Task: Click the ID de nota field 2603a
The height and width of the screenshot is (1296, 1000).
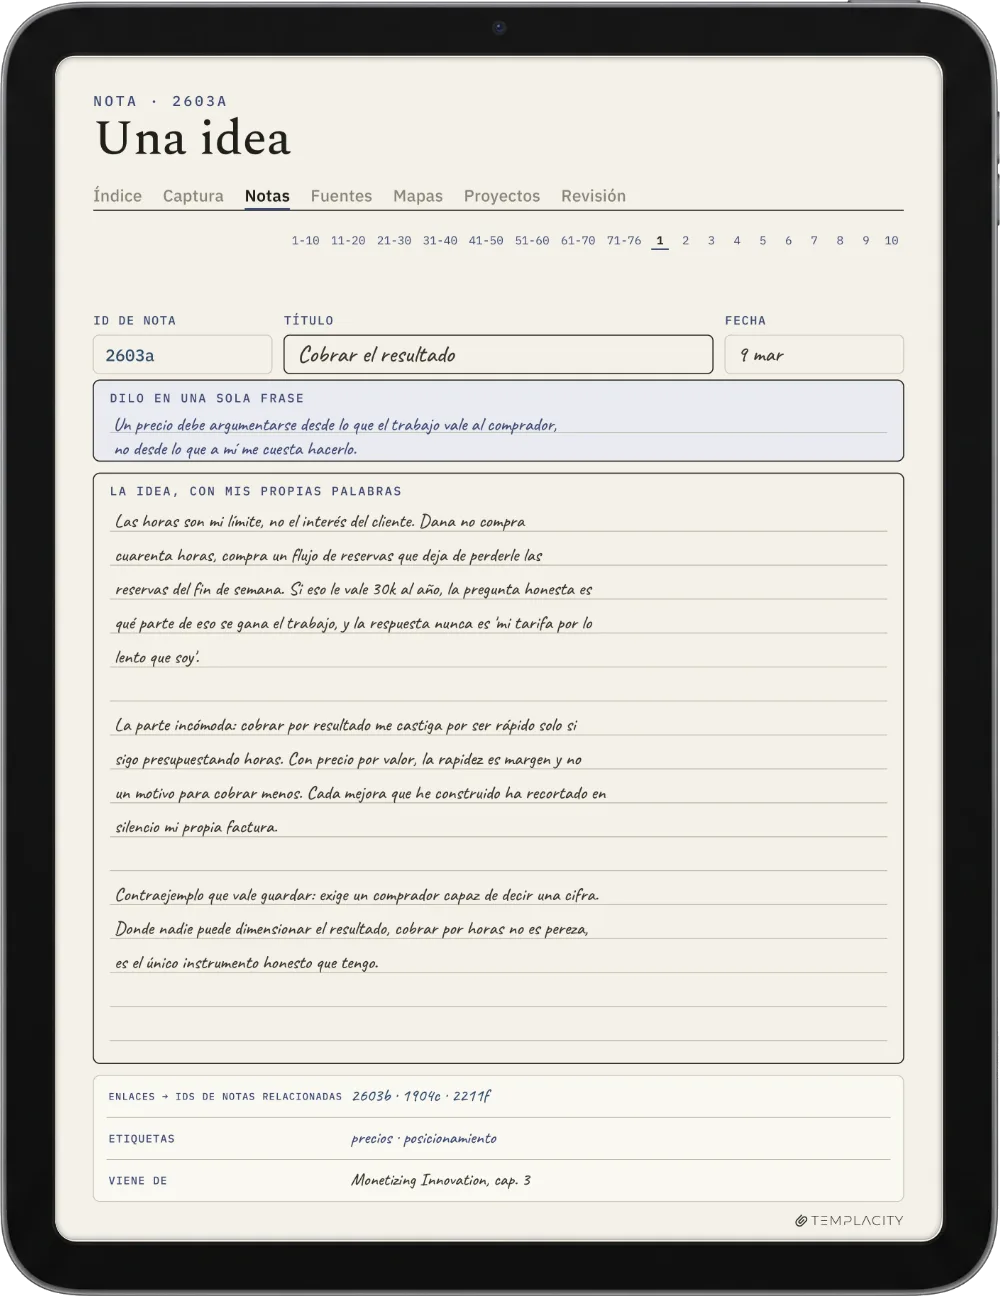Action: 182,355
